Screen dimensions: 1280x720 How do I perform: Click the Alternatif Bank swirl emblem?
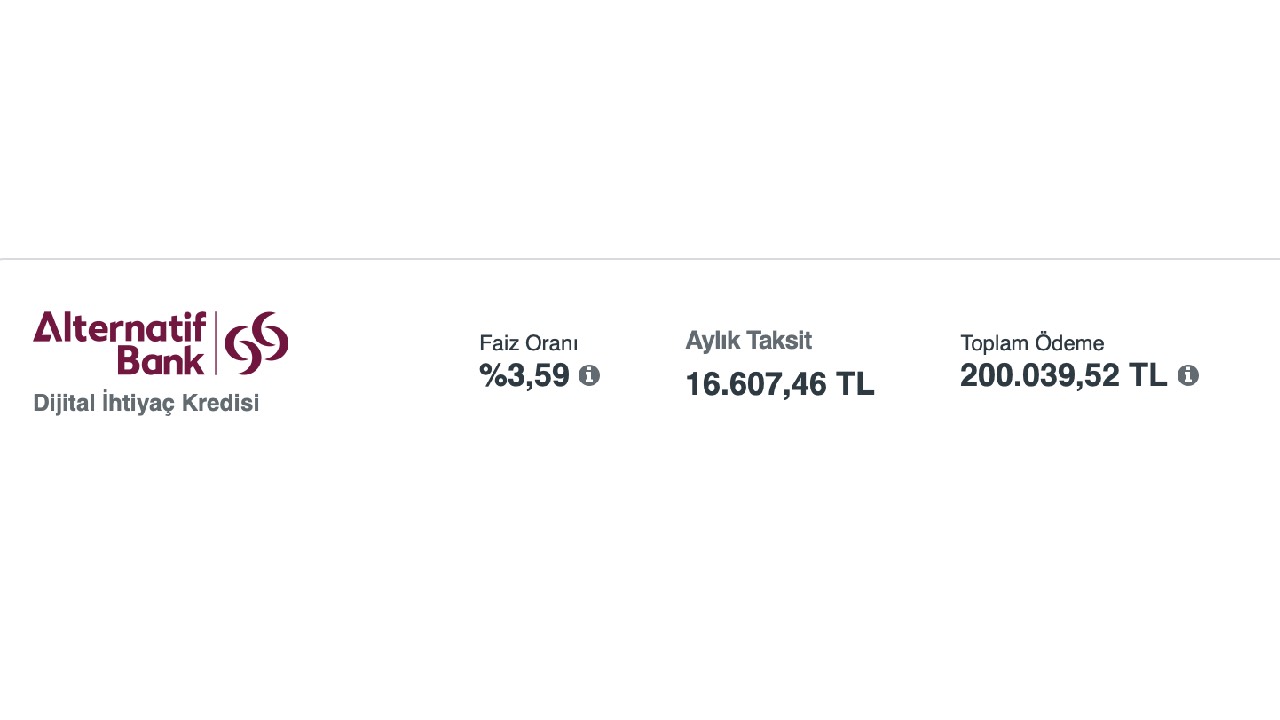(257, 342)
